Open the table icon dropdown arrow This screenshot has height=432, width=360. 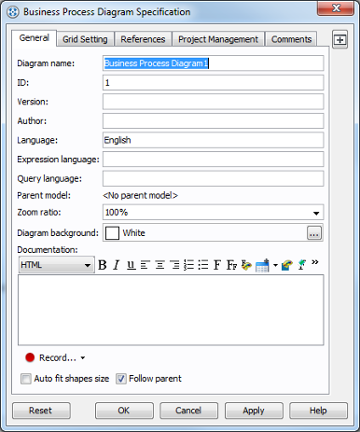[275, 266]
